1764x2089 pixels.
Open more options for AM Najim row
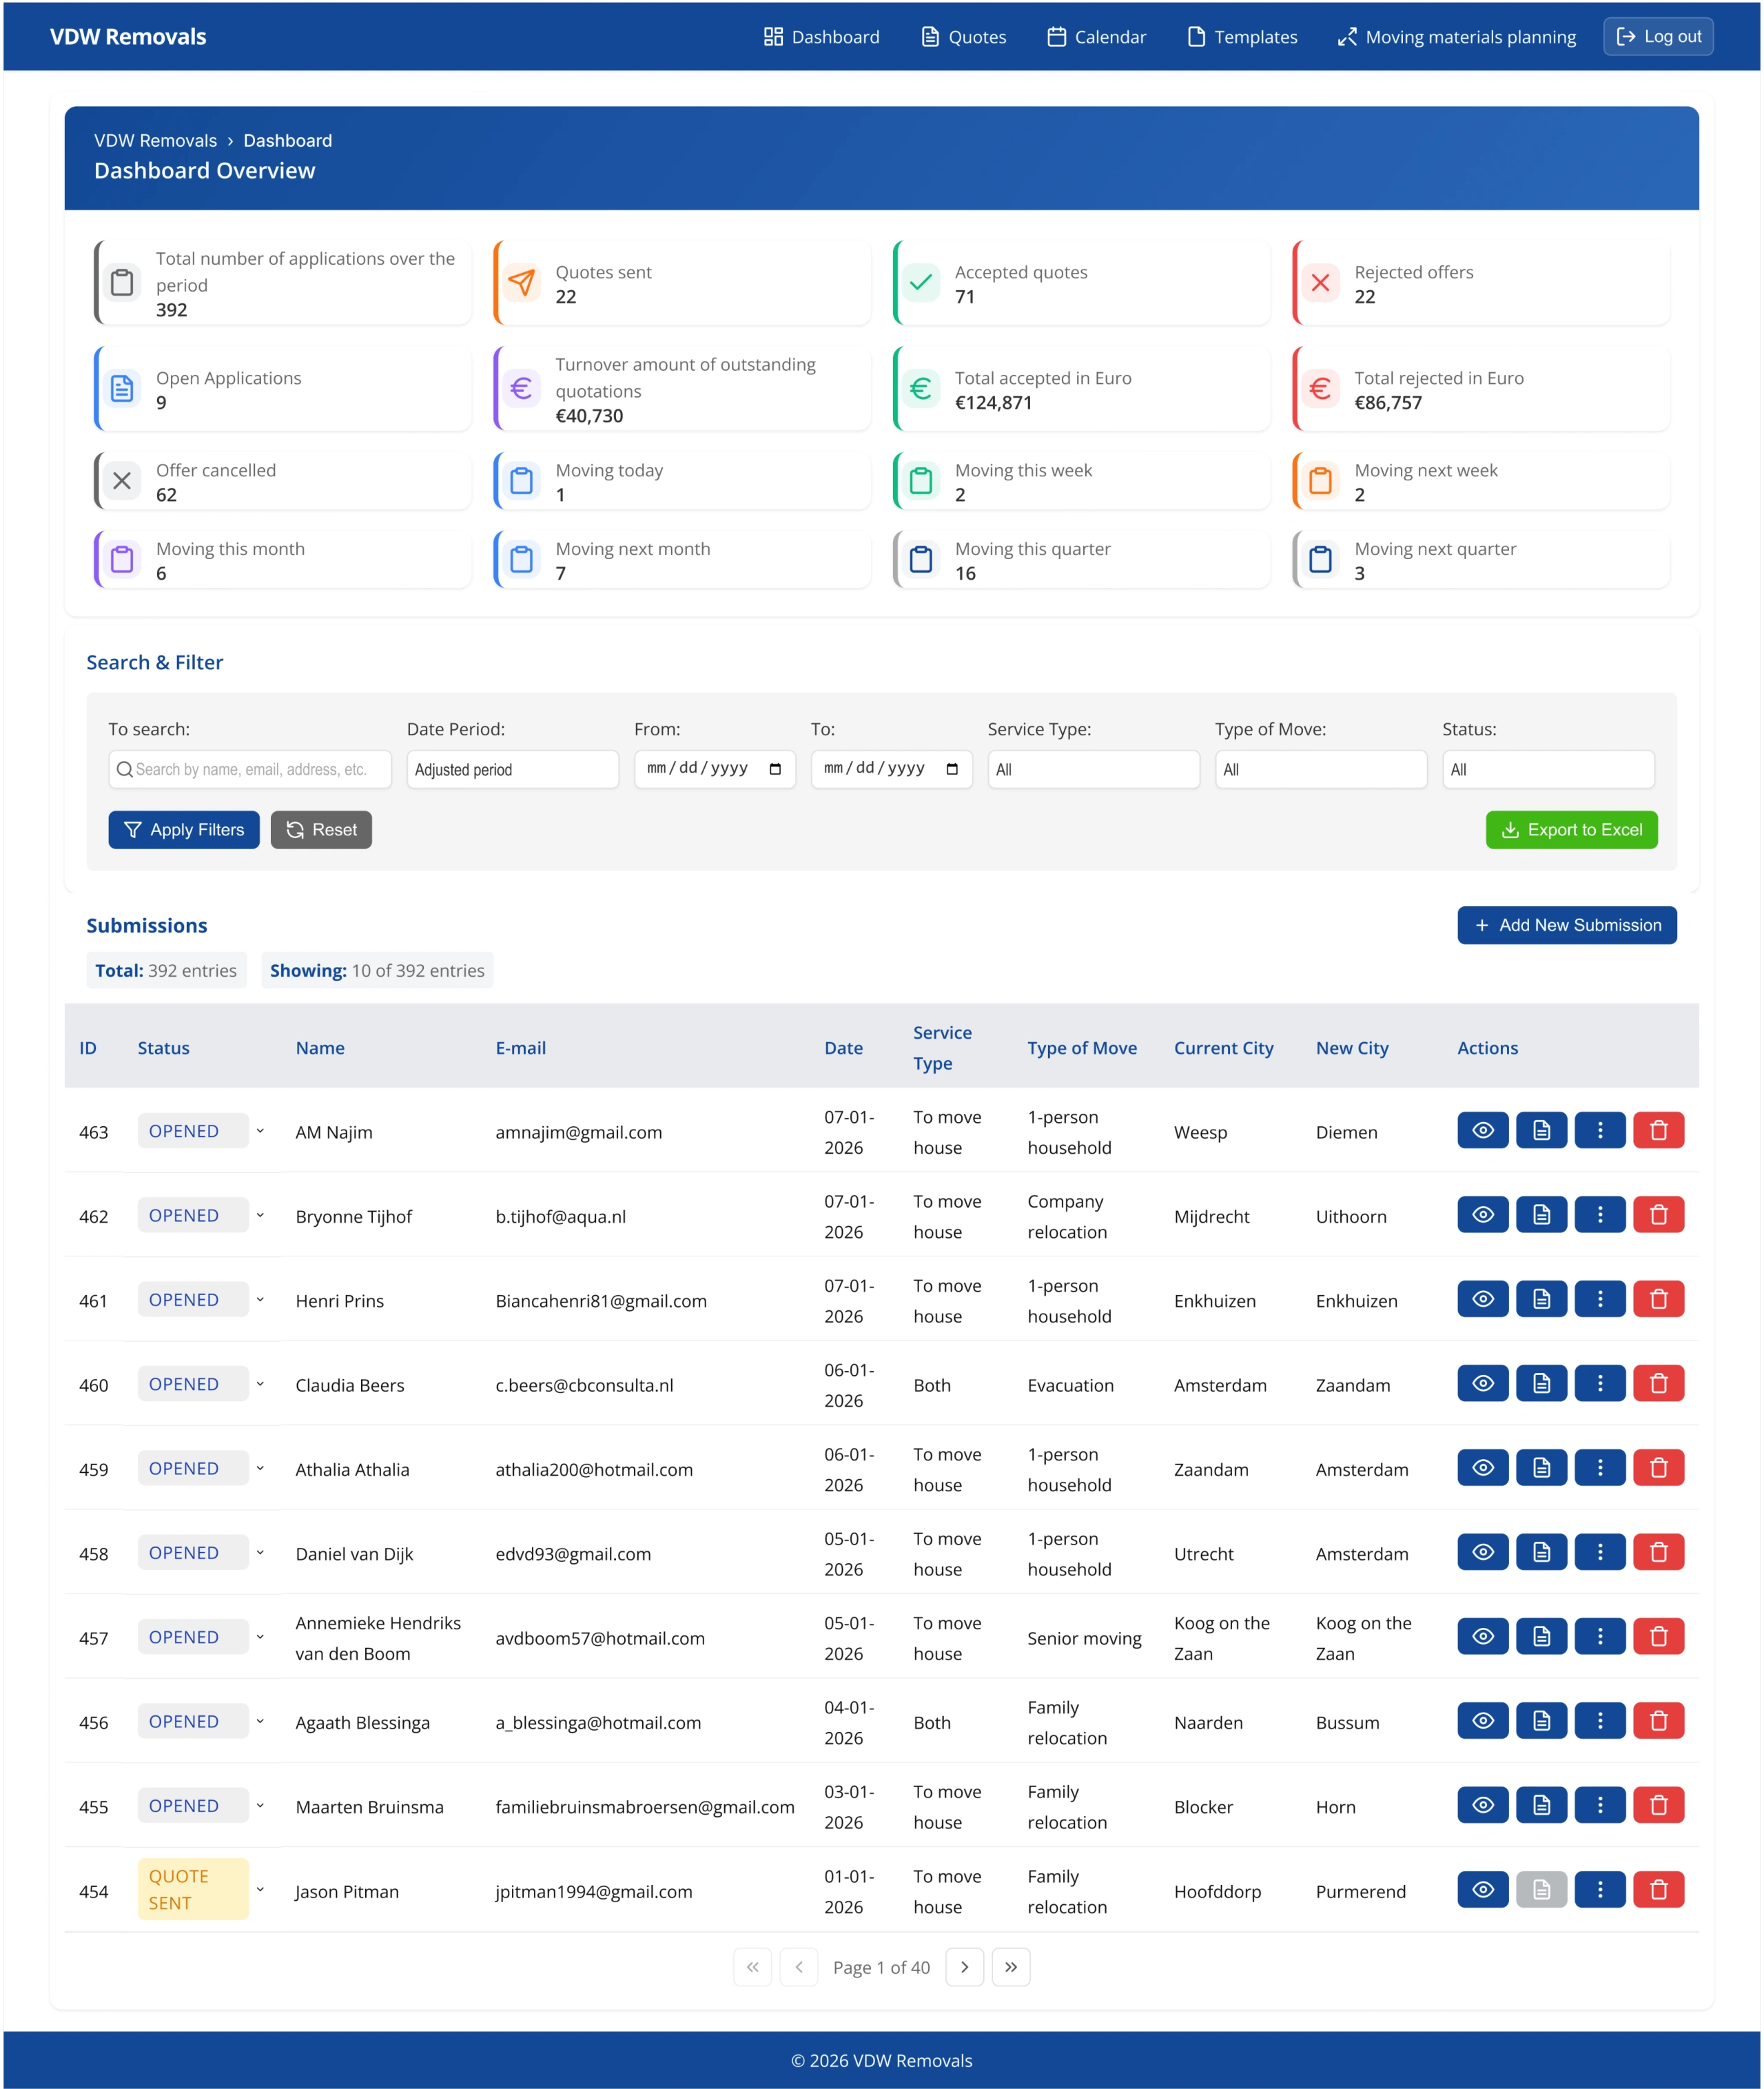pos(1599,1130)
